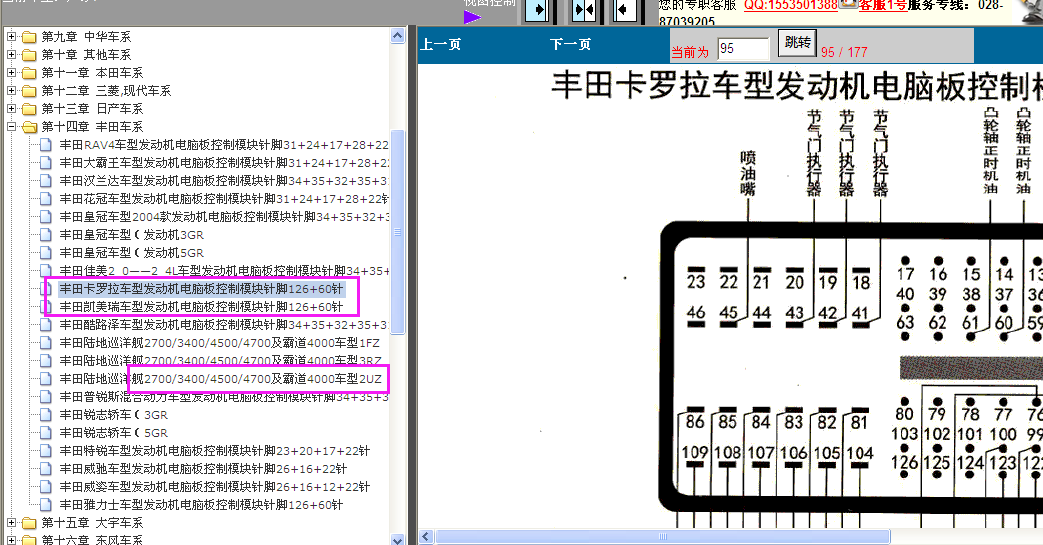Expand the 第十二章 三菱,现代车系 chapter

11,91
